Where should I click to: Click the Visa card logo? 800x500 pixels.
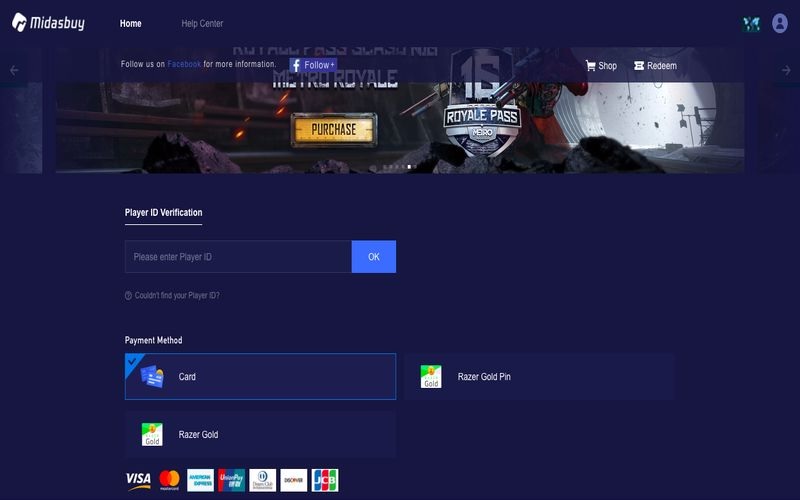pos(138,480)
